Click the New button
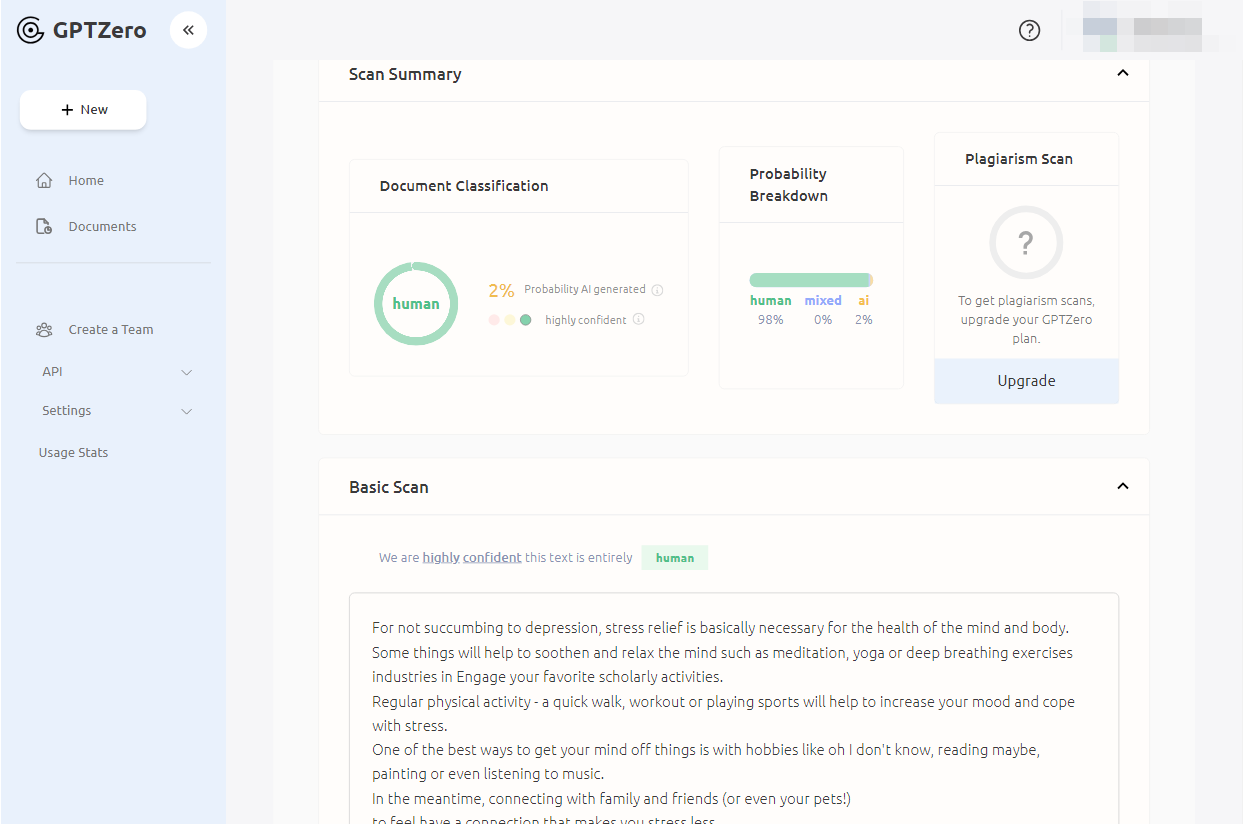This screenshot has width=1243, height=824. pyautogui.click(x=83, y=110)
